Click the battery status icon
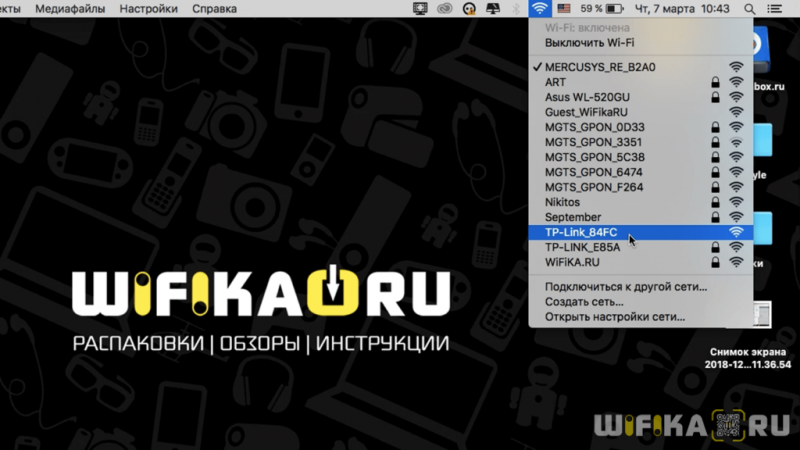Image resolution: width=800 pixels, height=450 pixels. point(615,9)
